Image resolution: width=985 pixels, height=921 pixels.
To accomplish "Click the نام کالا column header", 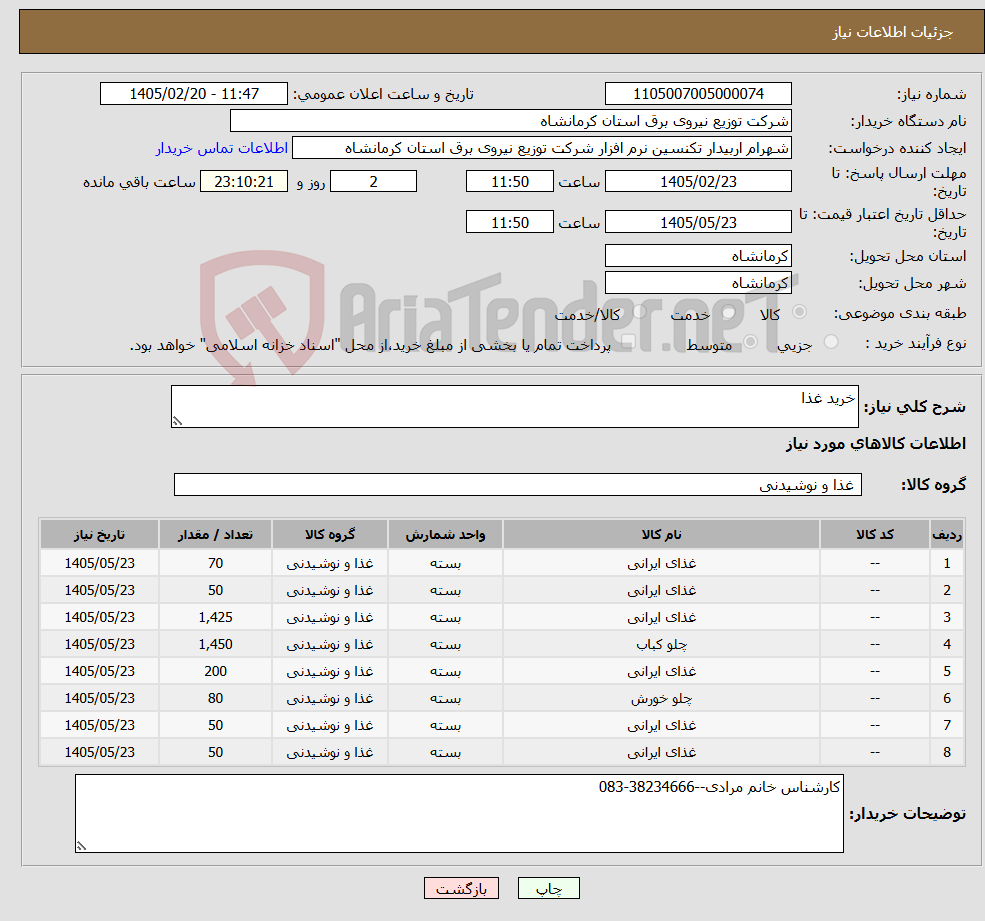I will (x=661, y=535).
